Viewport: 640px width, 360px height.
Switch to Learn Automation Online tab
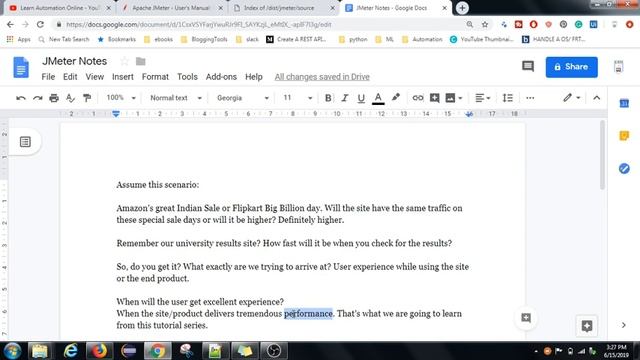point(60,8)
